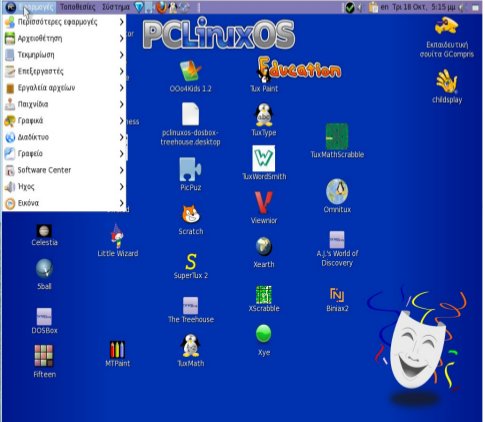Viewport: 485px width, 422px height.
Task: Launch the Viewnior image viewer icon
Action: tap(264, 202)
